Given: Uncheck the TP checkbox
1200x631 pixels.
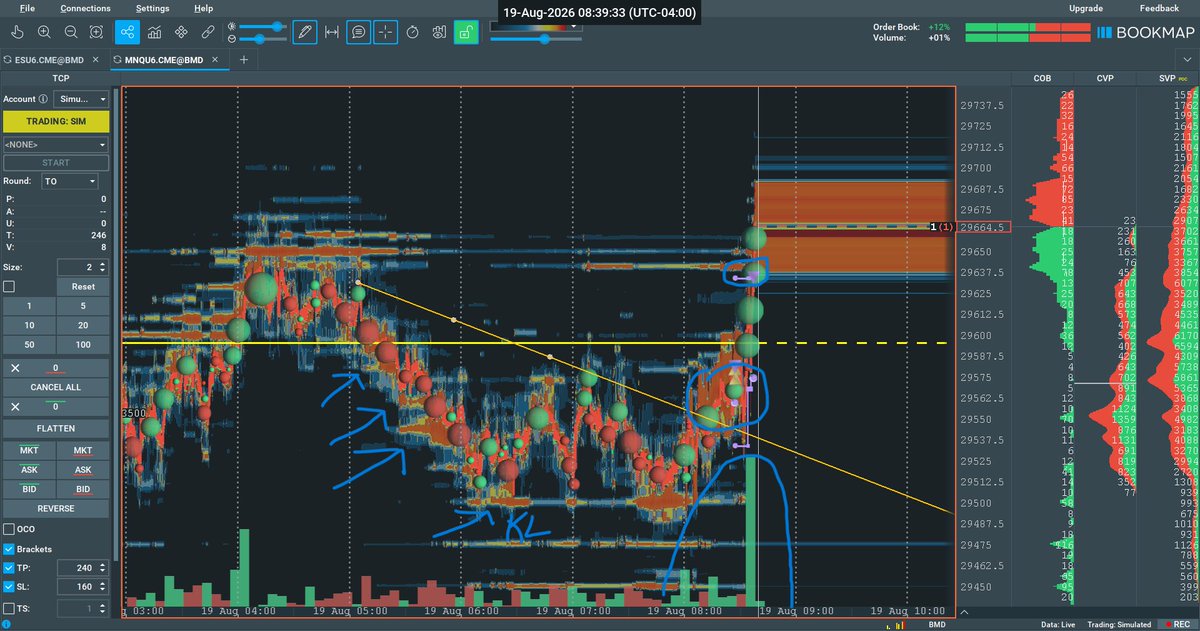Looking at the screenshot, I should (x=9, y=568).
